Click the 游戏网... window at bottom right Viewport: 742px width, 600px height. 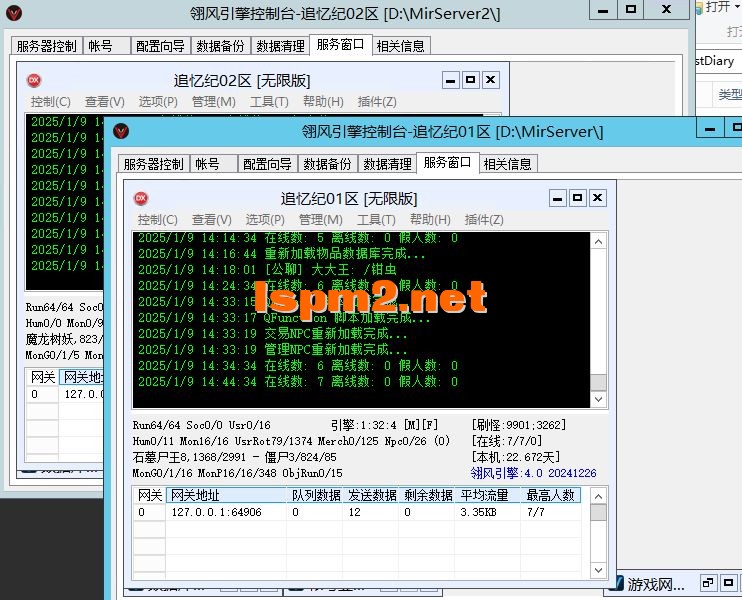pyautogui.click(x=655, y=584)
